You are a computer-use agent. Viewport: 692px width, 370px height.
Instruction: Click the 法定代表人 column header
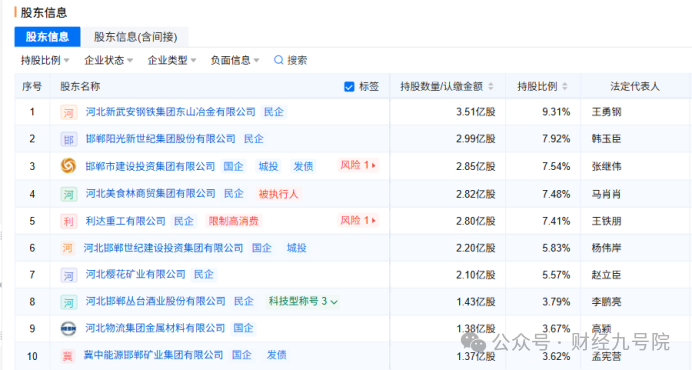tap(635, 87)
